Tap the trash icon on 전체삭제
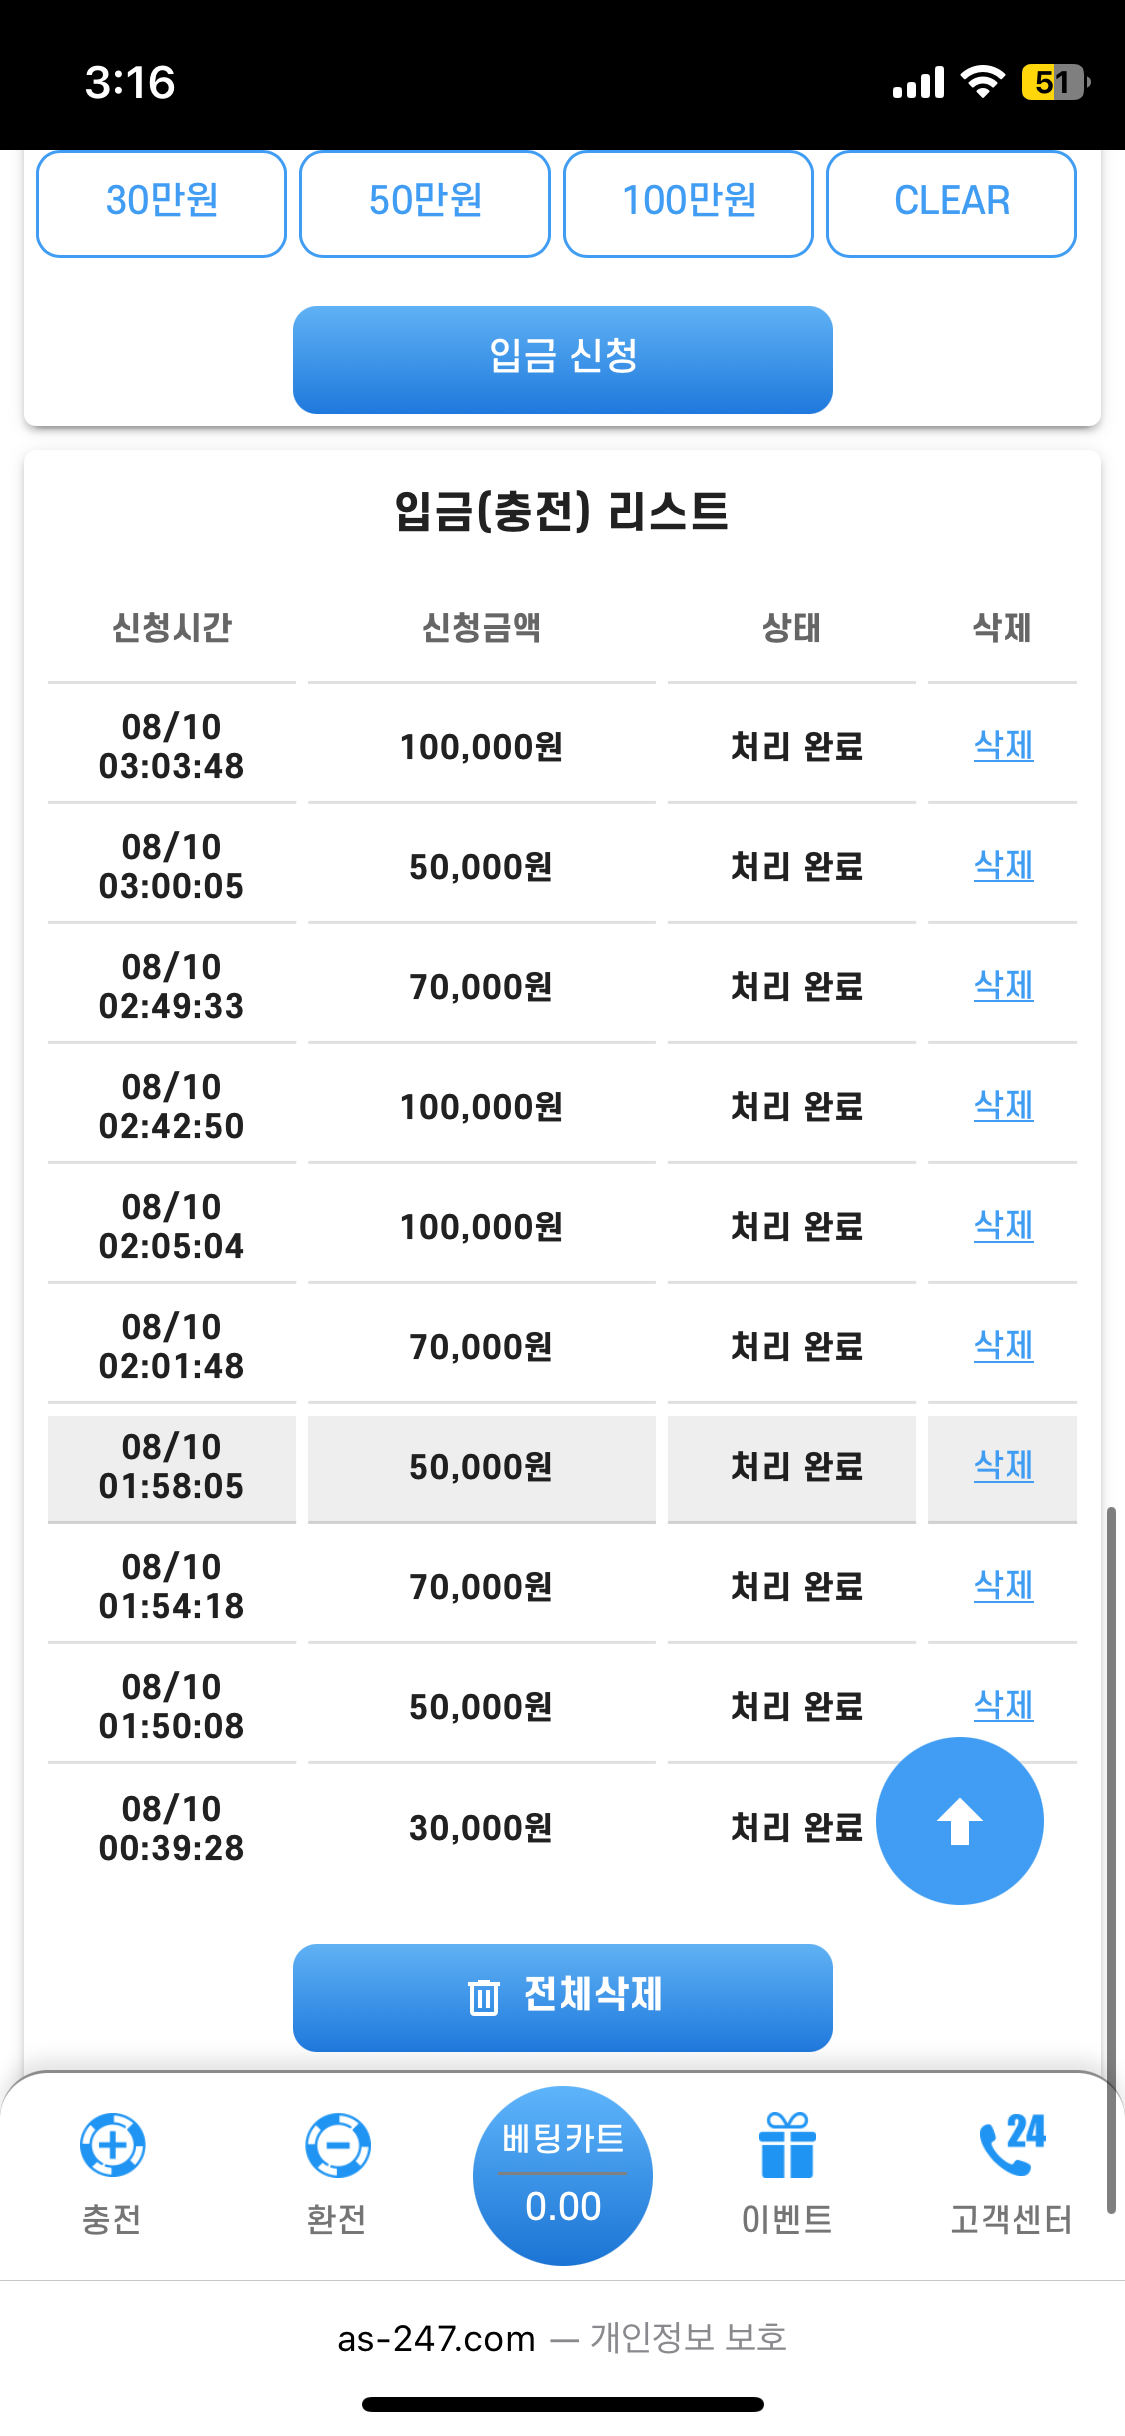Image resolution: width=1125 pixels, height=2436 pixels. (484, 1997)
